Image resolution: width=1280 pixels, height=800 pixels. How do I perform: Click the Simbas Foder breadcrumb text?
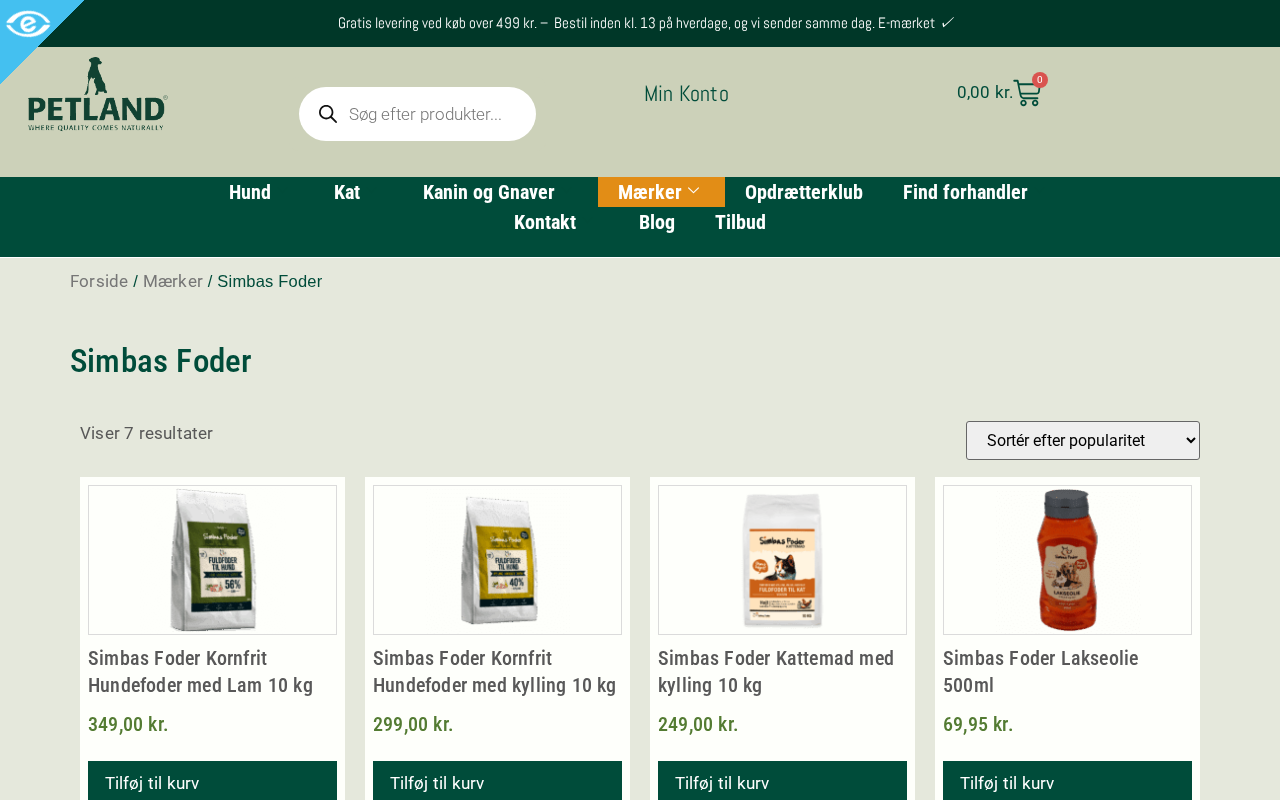270,281
